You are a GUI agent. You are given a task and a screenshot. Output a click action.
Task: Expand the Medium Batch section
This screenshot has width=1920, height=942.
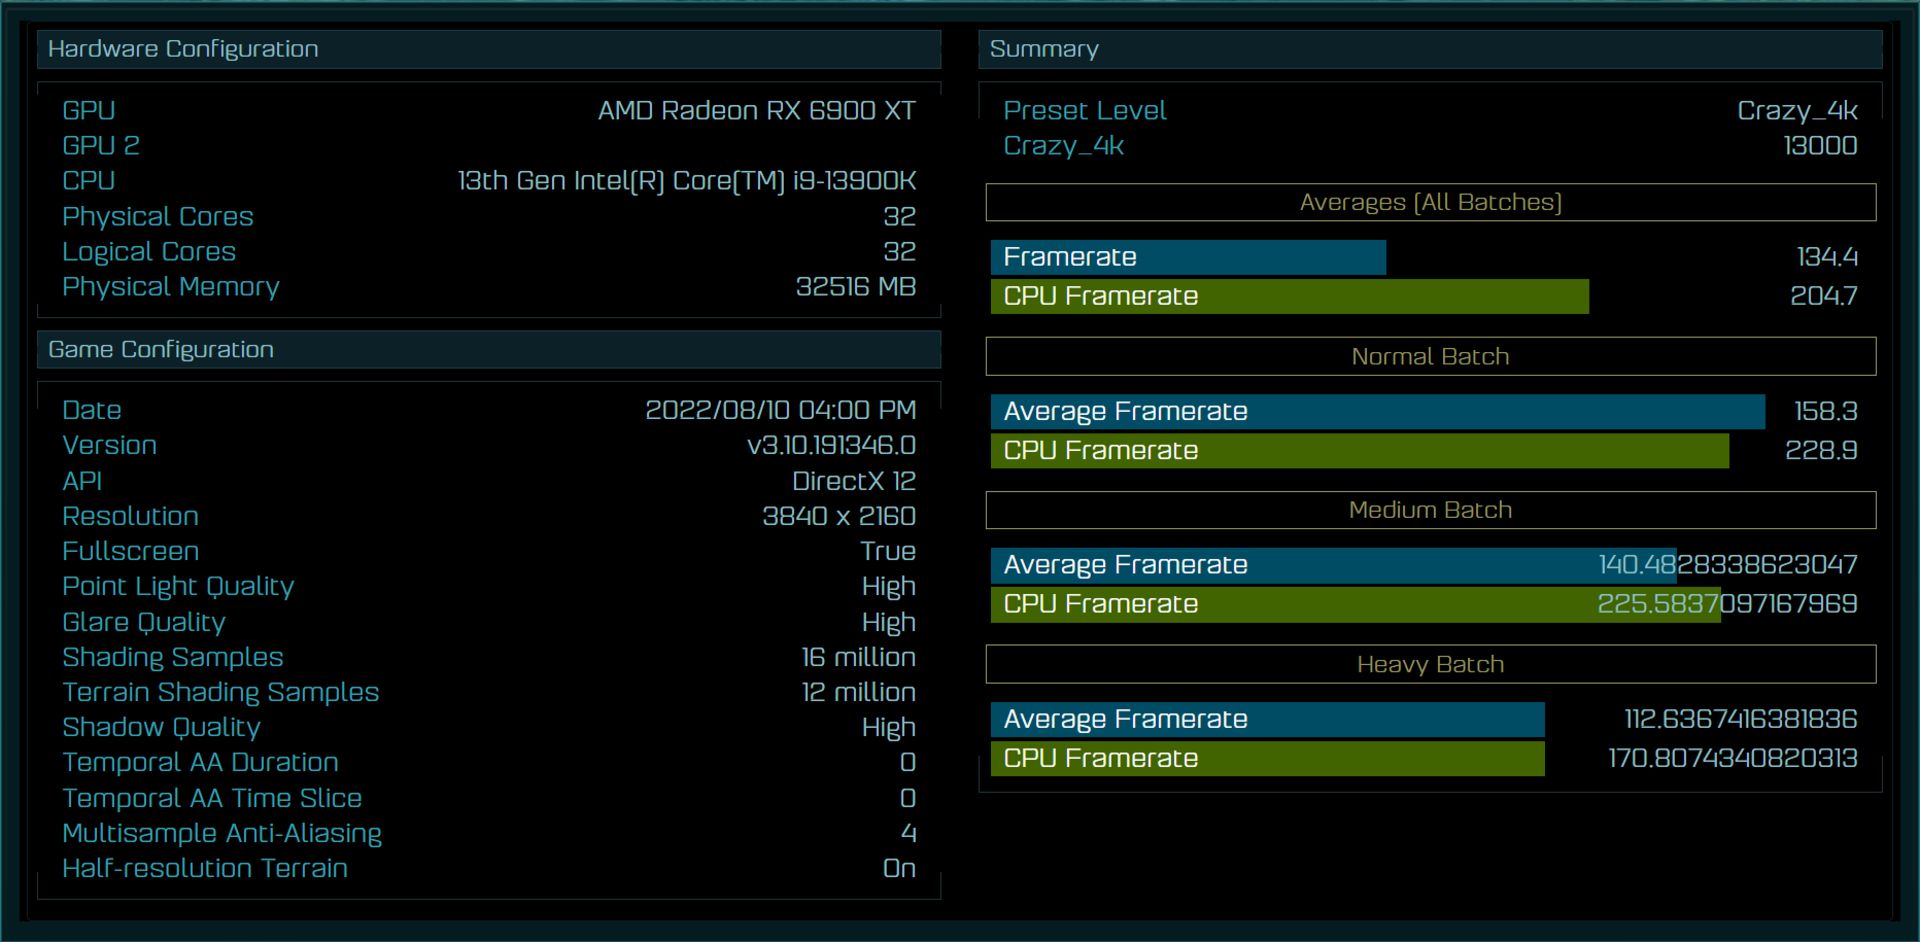pyautogui.click(x=1430, y=510)
